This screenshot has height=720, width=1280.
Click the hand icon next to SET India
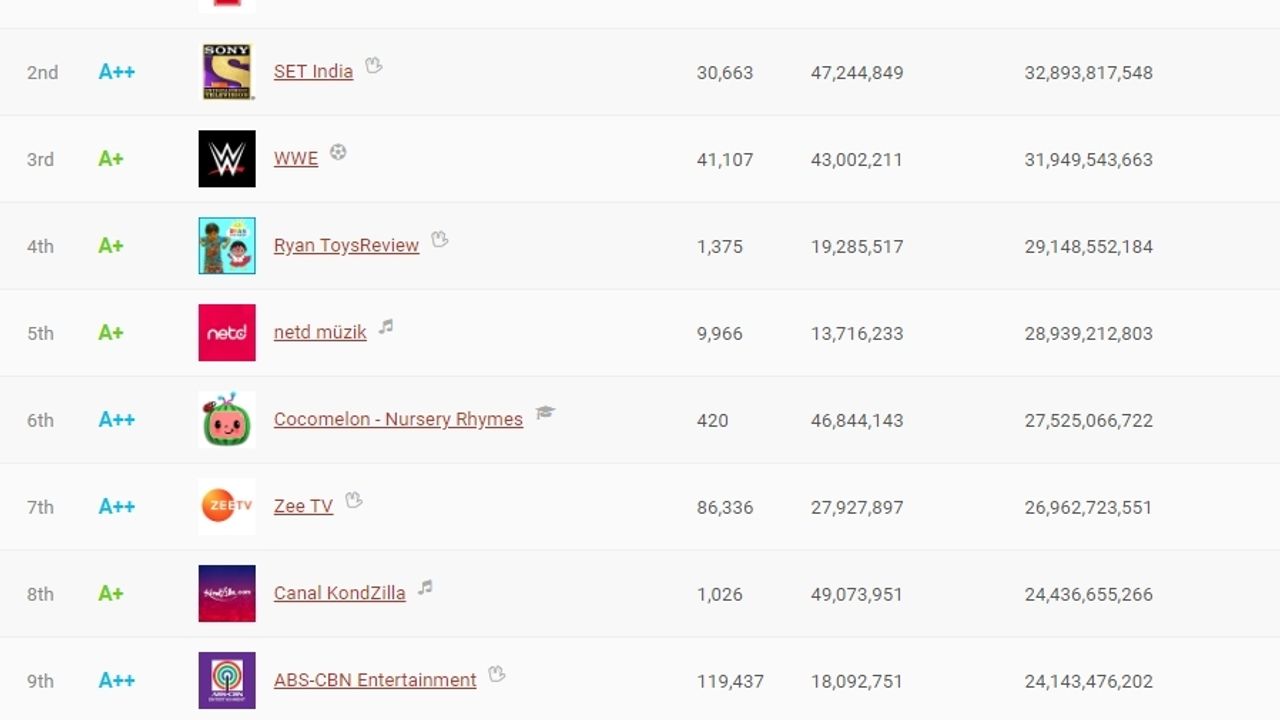pos(374,66)
